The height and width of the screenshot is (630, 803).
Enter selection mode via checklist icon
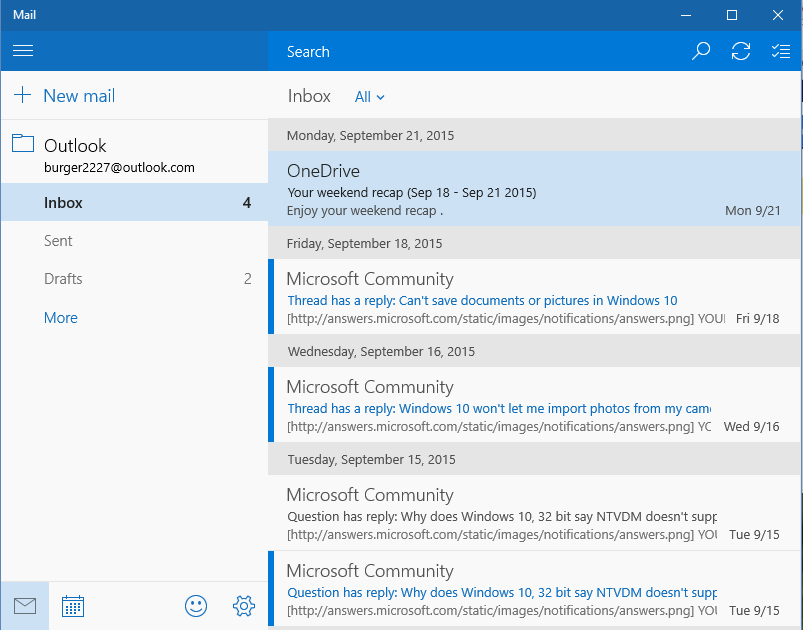[780, 51]
